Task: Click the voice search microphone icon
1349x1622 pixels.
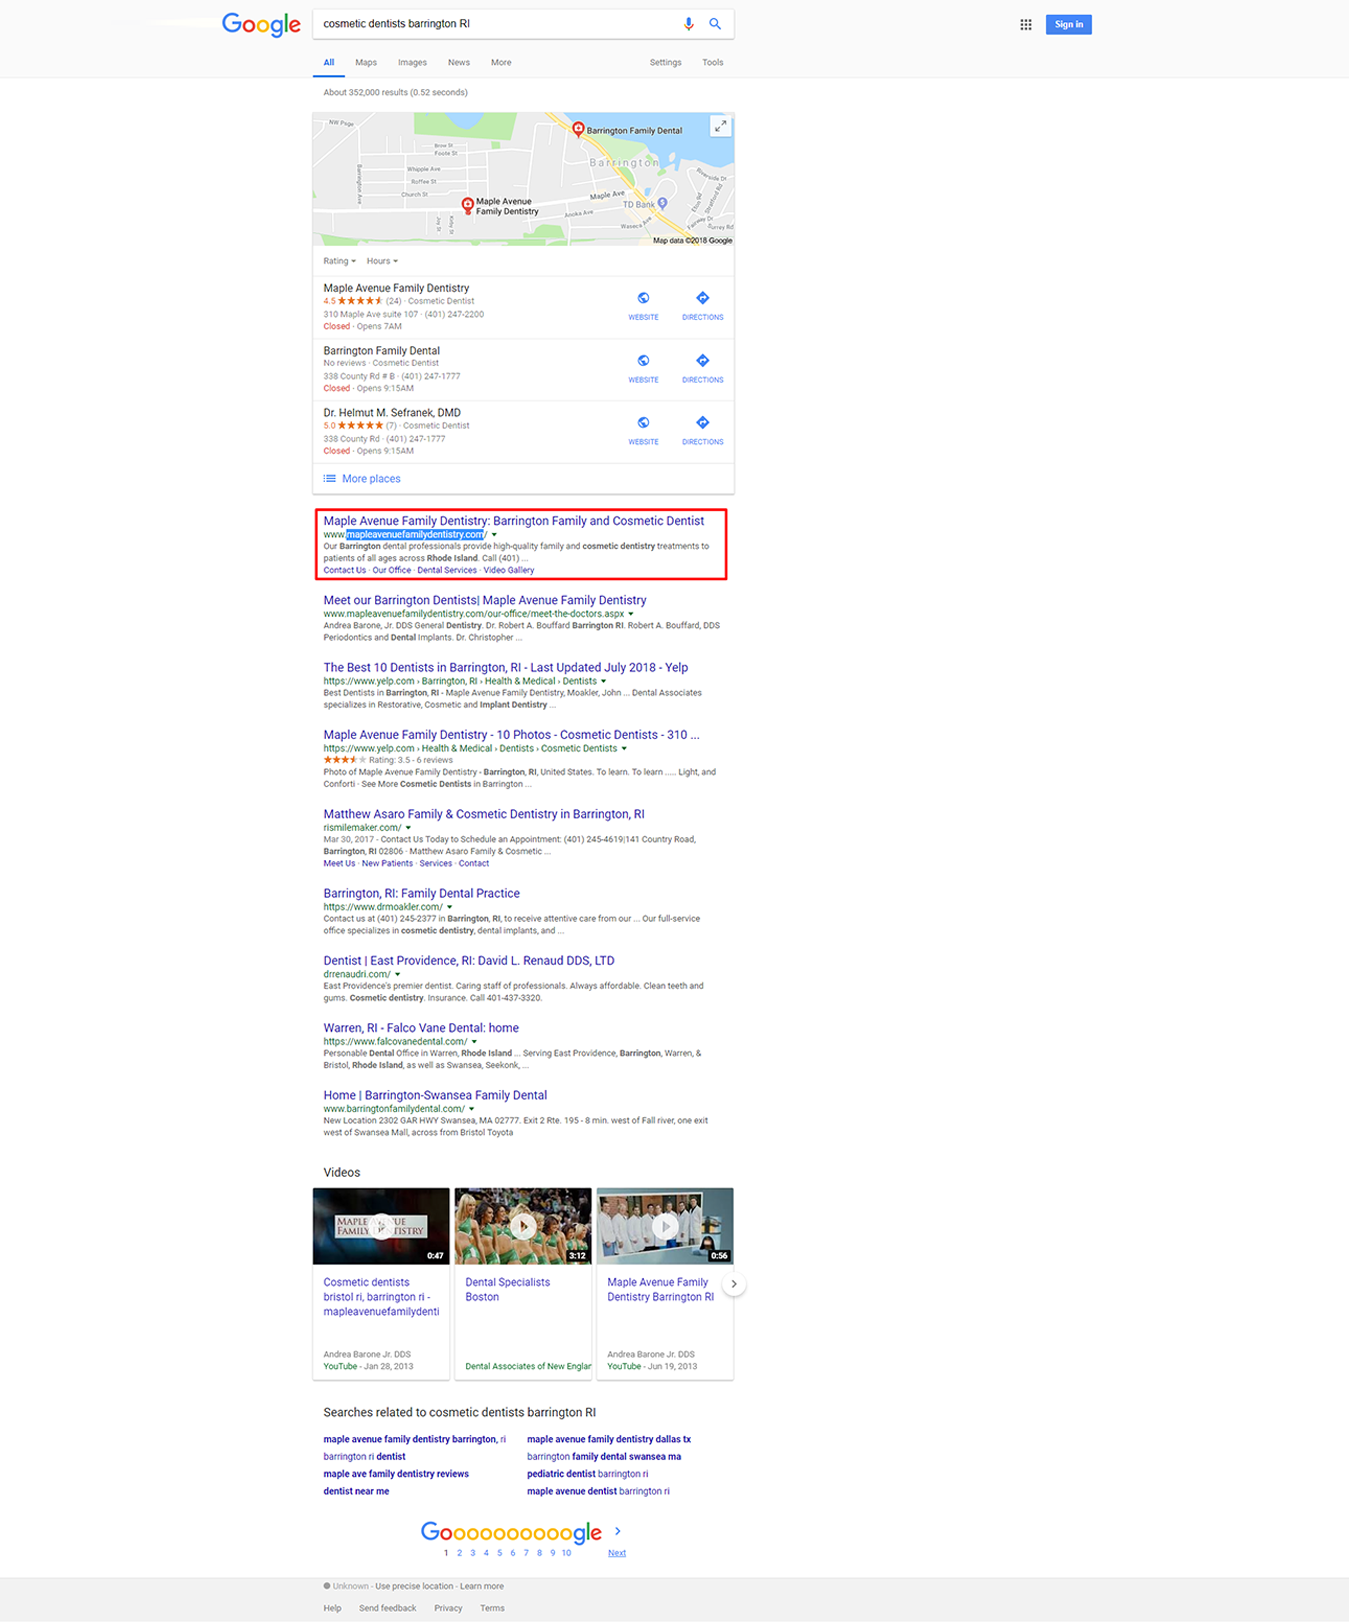Action: click(688, 24)
